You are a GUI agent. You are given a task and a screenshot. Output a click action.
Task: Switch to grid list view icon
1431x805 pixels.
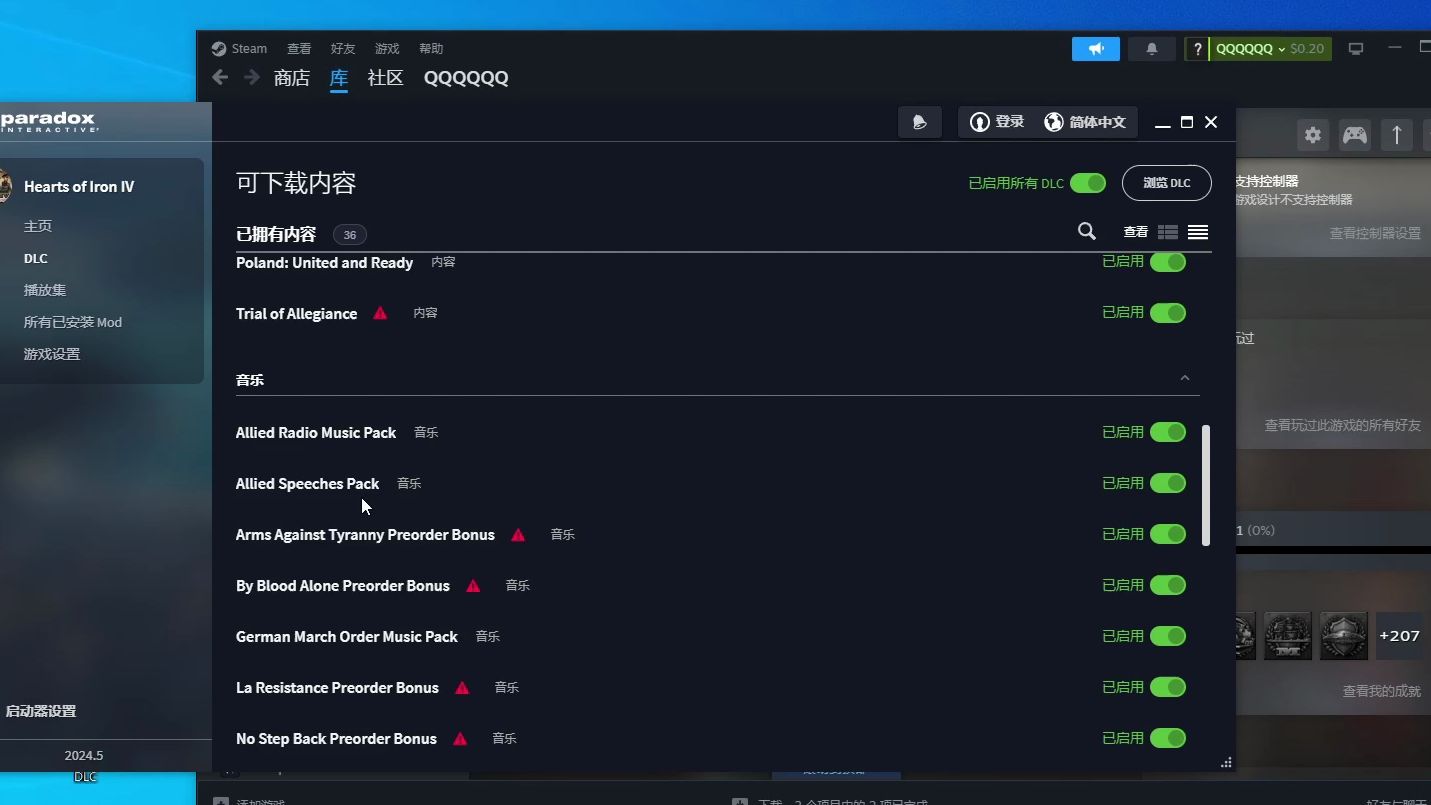tap(1168, 232)
